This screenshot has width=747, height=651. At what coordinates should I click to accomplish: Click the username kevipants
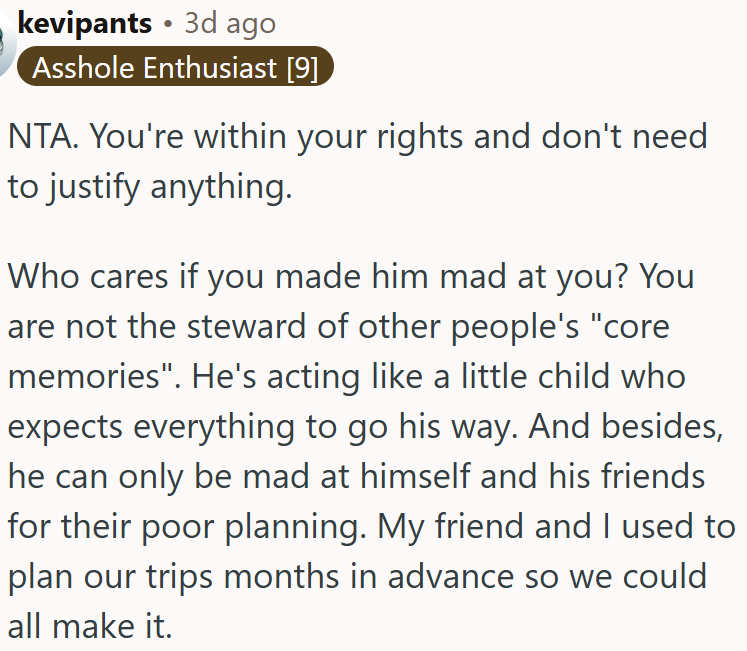[x=85, y=23]
